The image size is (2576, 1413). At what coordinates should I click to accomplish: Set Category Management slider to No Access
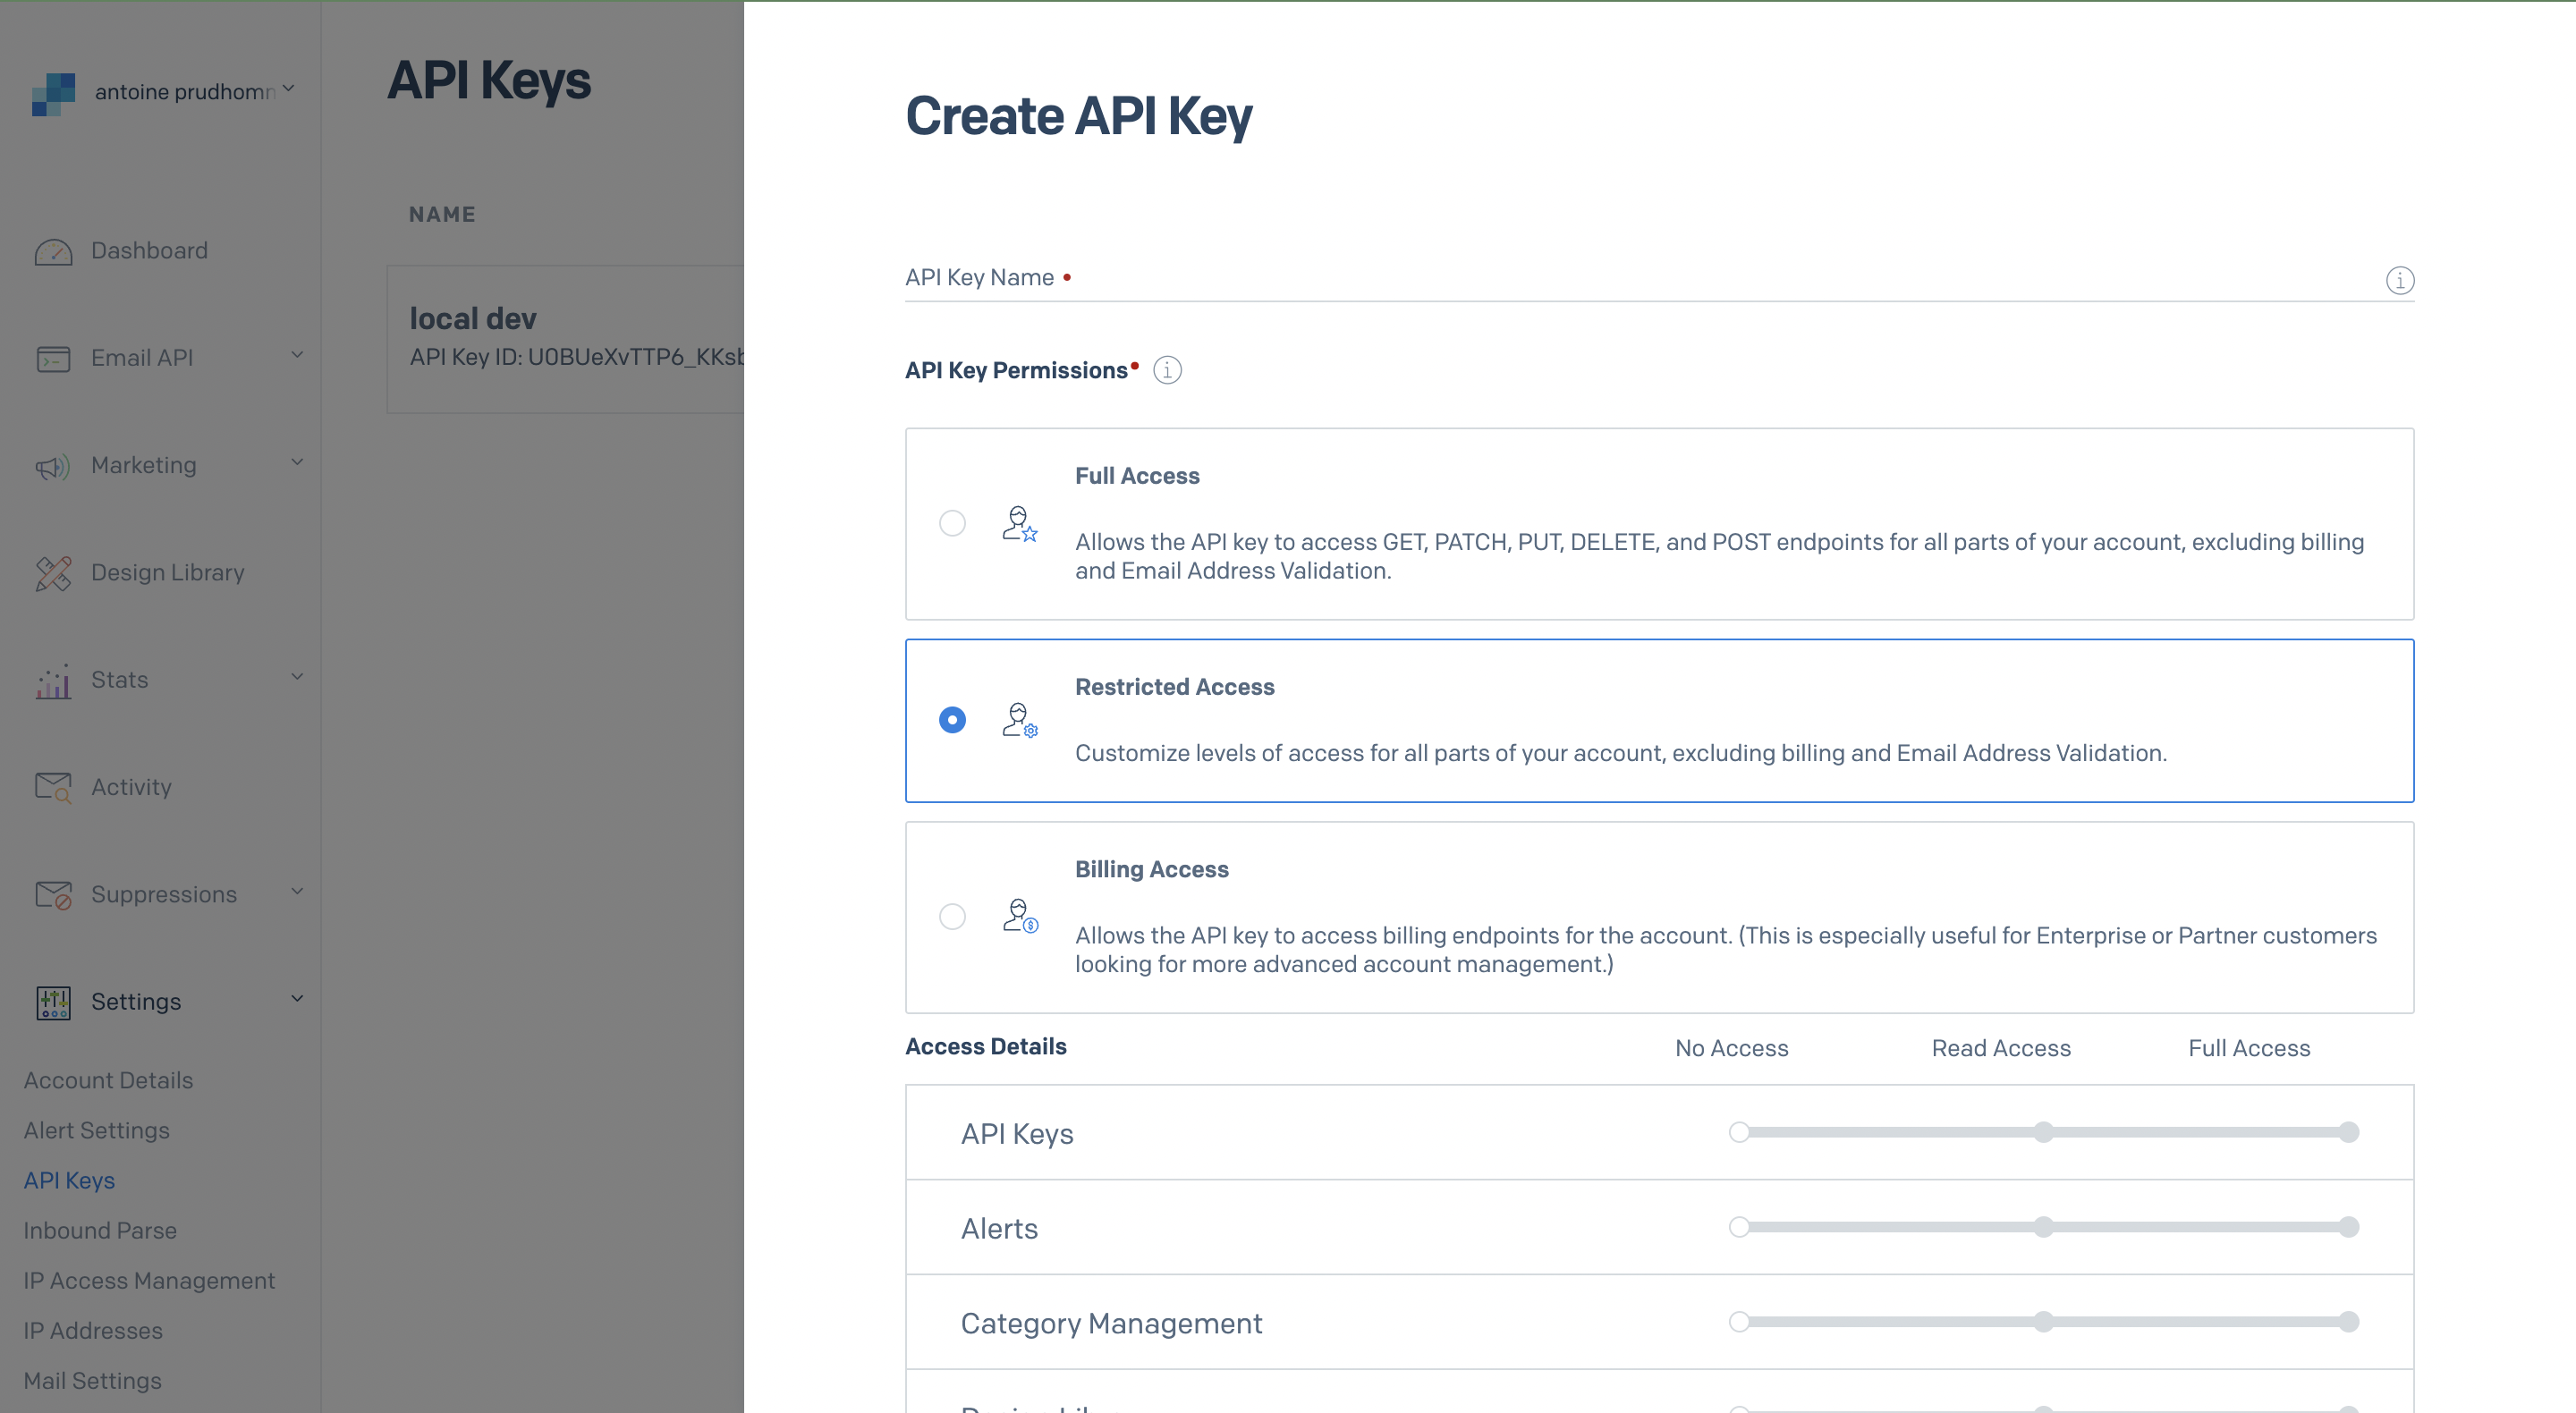(x=1739, y=1322)
